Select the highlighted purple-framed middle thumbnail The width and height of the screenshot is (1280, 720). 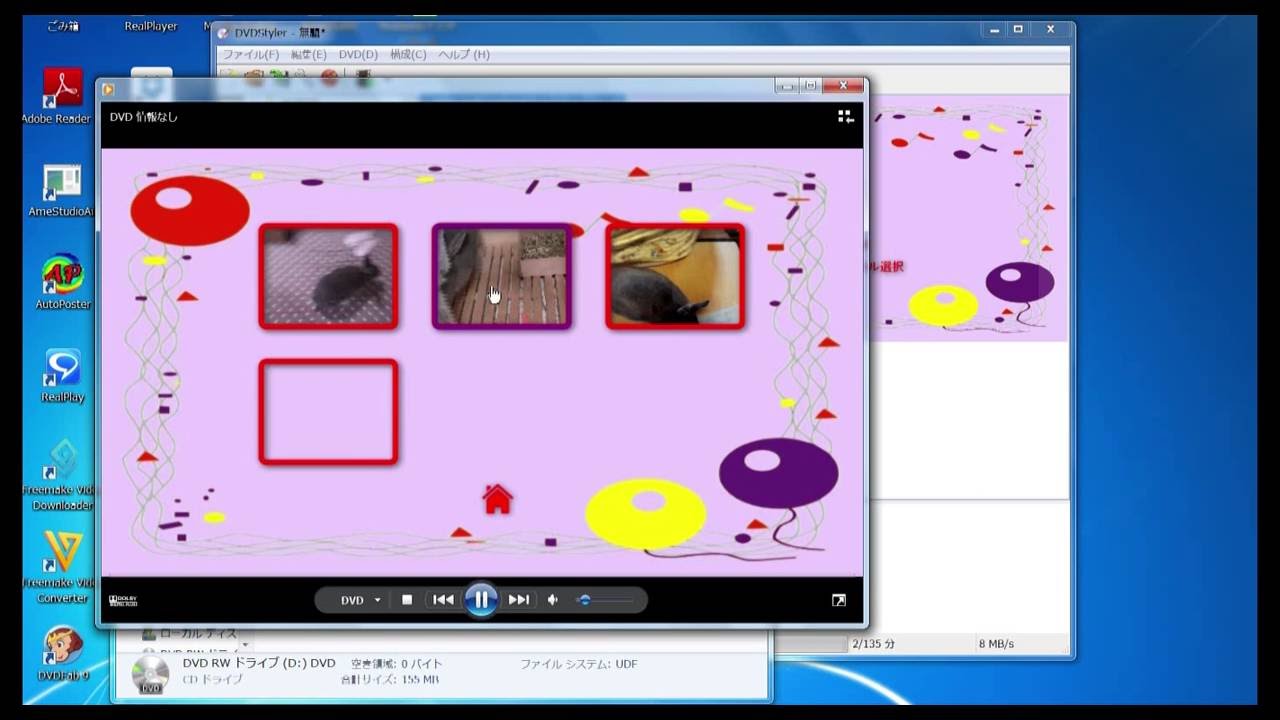[x=502, y=277]
